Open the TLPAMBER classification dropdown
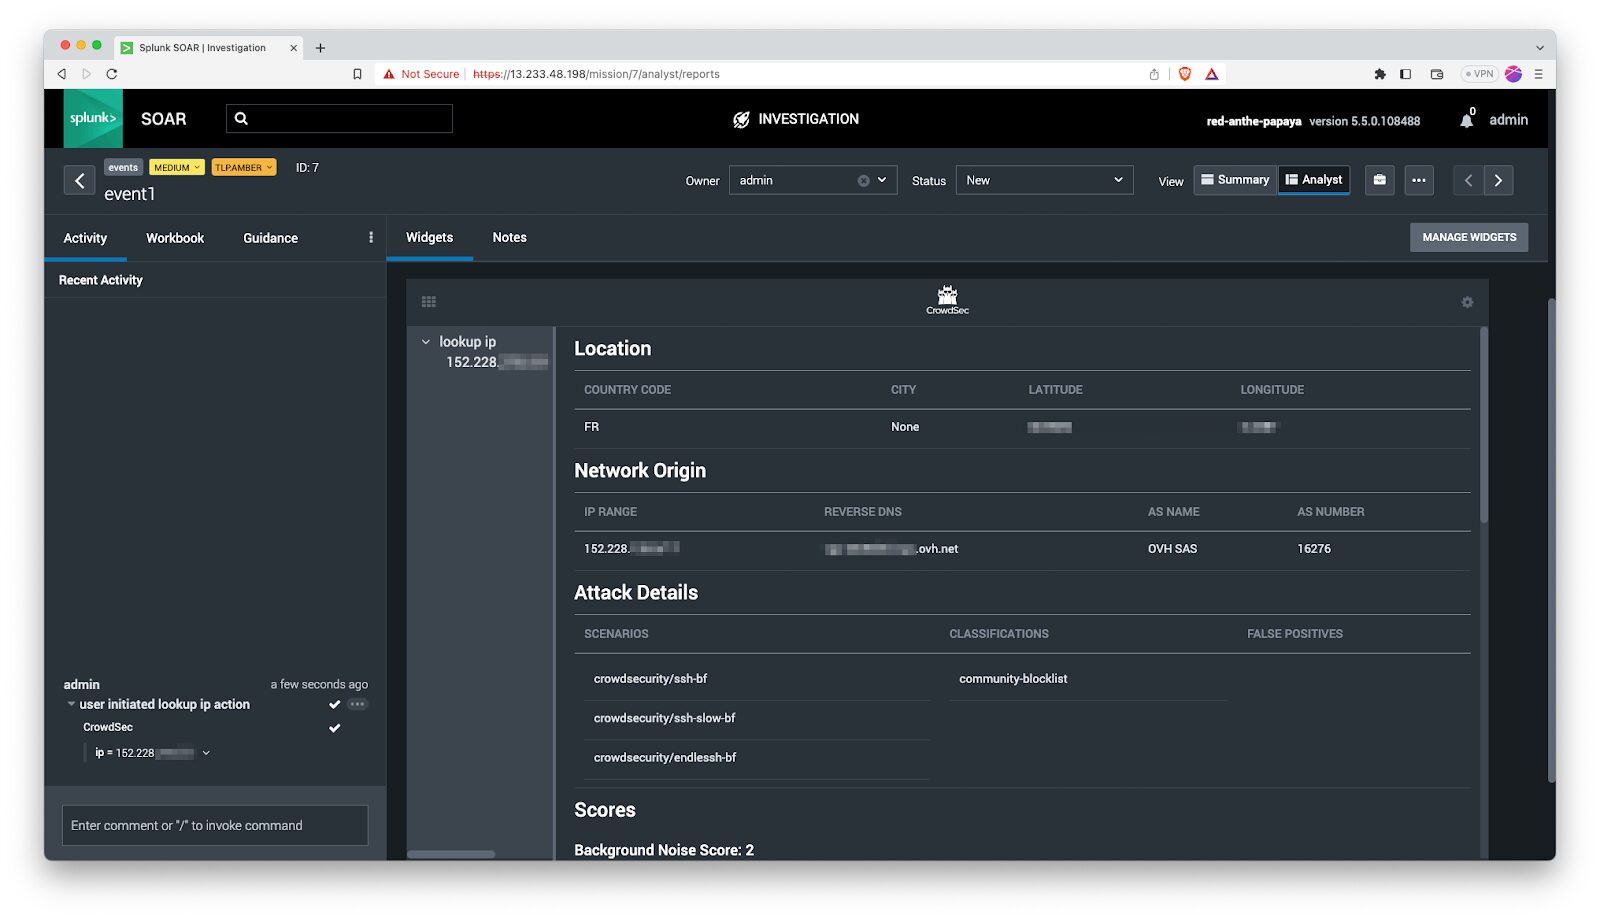 tap(244, 167)
